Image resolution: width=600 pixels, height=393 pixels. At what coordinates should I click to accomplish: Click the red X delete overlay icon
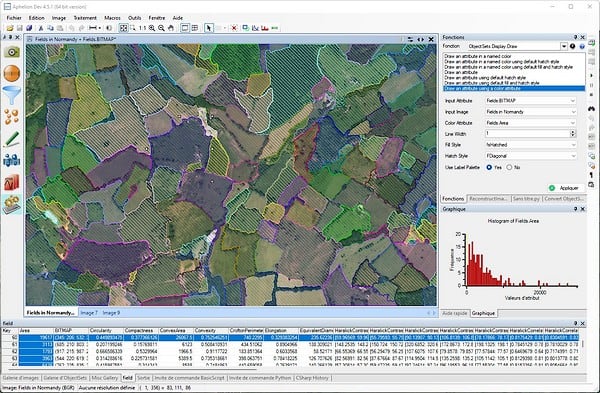coord(234,28)
